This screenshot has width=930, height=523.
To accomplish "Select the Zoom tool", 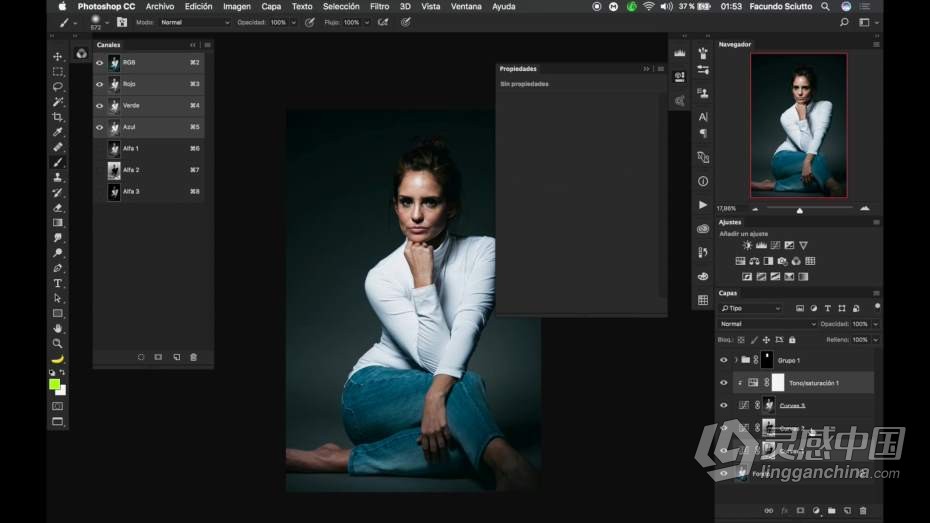I will pyautogui.click(x=58, y=343).
